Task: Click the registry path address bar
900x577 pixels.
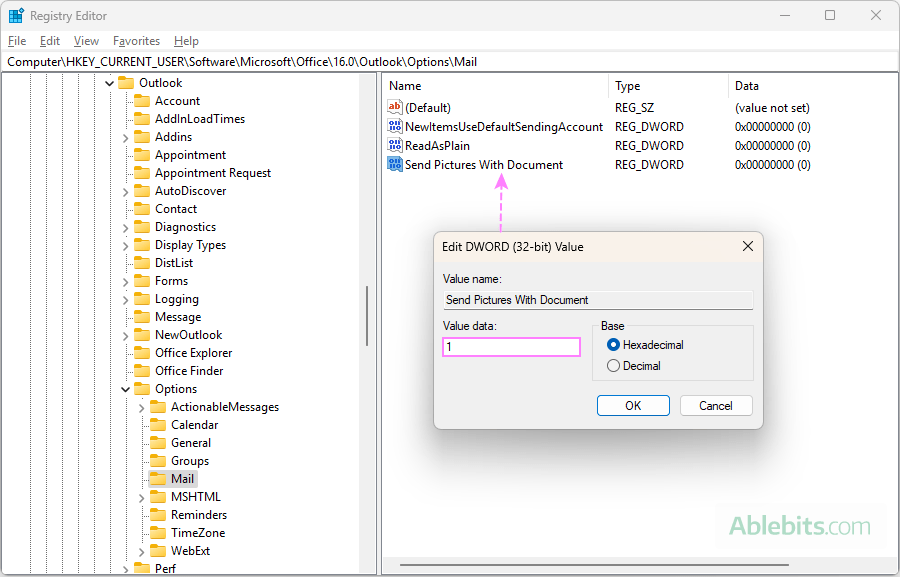Action: [x=450, y=62]
